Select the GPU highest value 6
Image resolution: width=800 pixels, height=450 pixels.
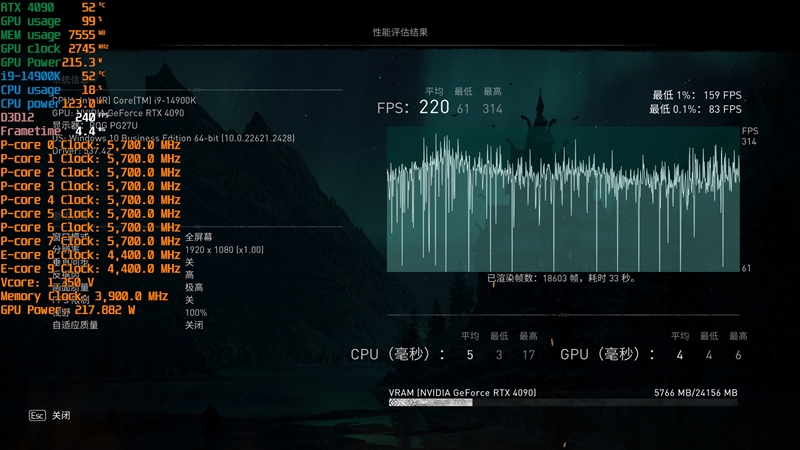pos(738,355)
